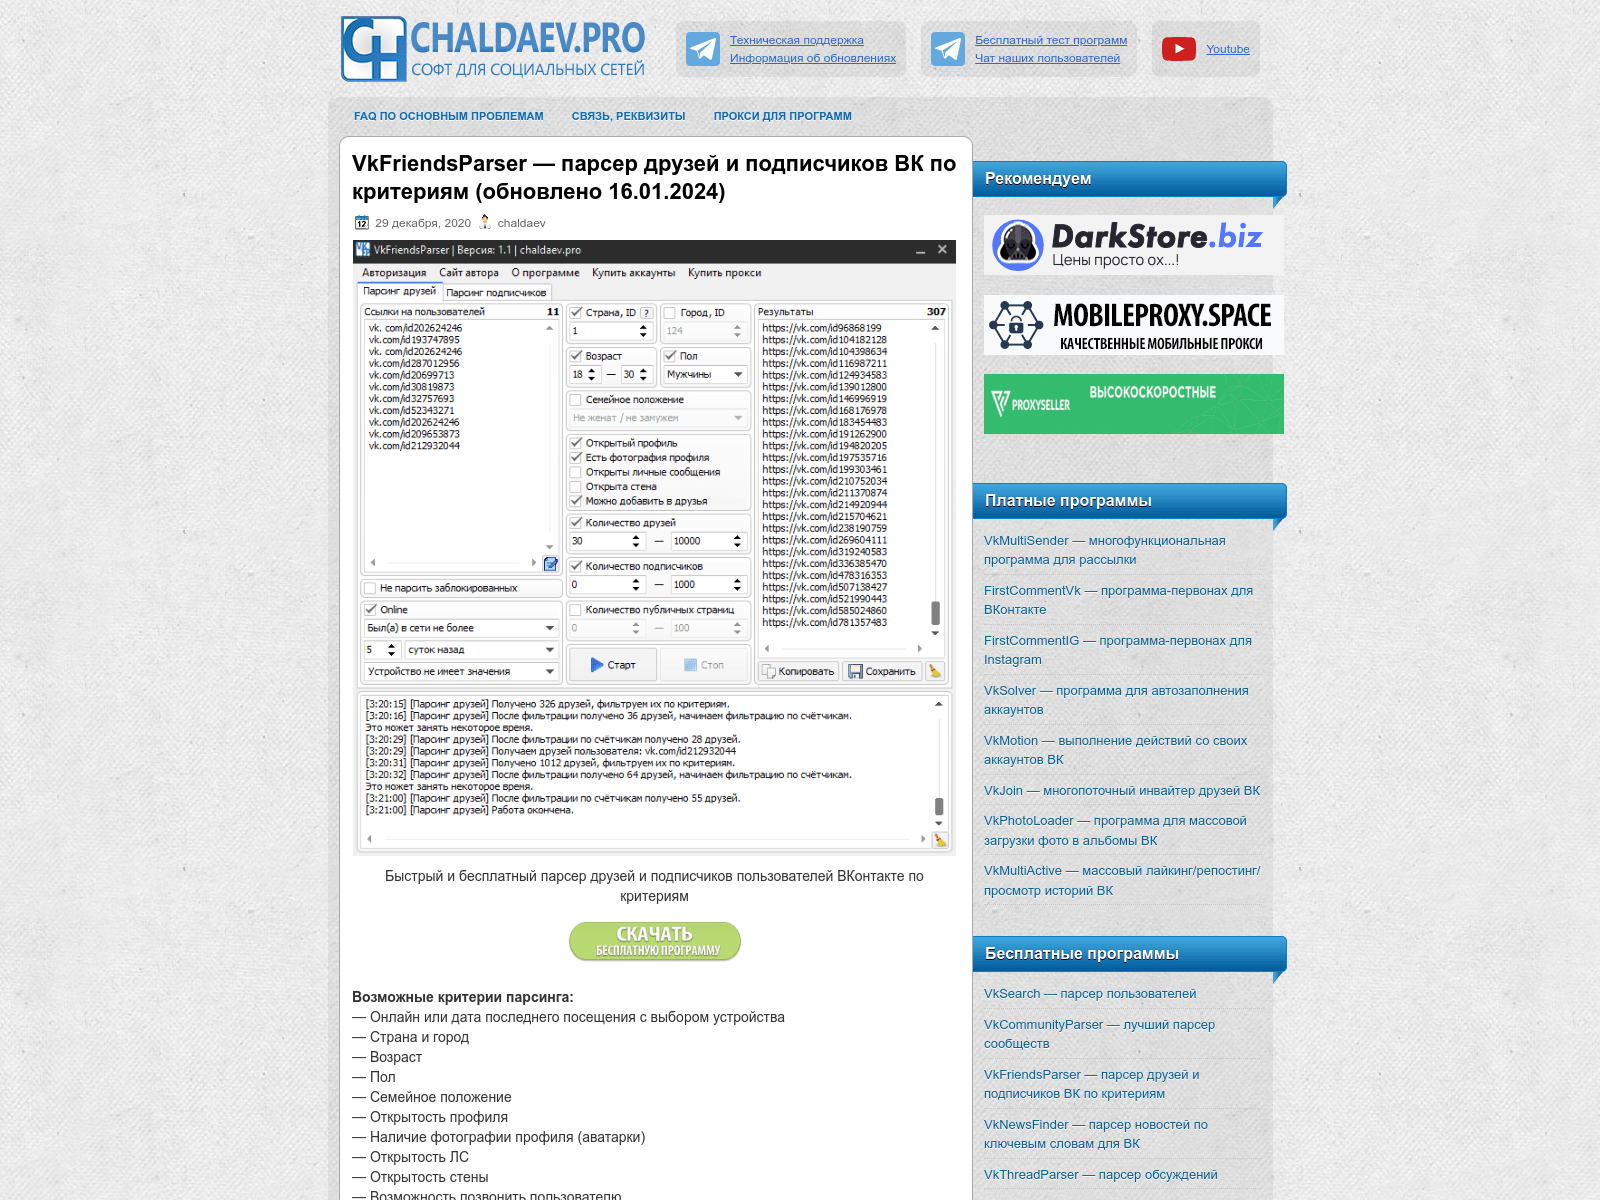The image size is (1600, 1200).
Task: Click the edit list icon under the user links box
Action: [550, 564]
